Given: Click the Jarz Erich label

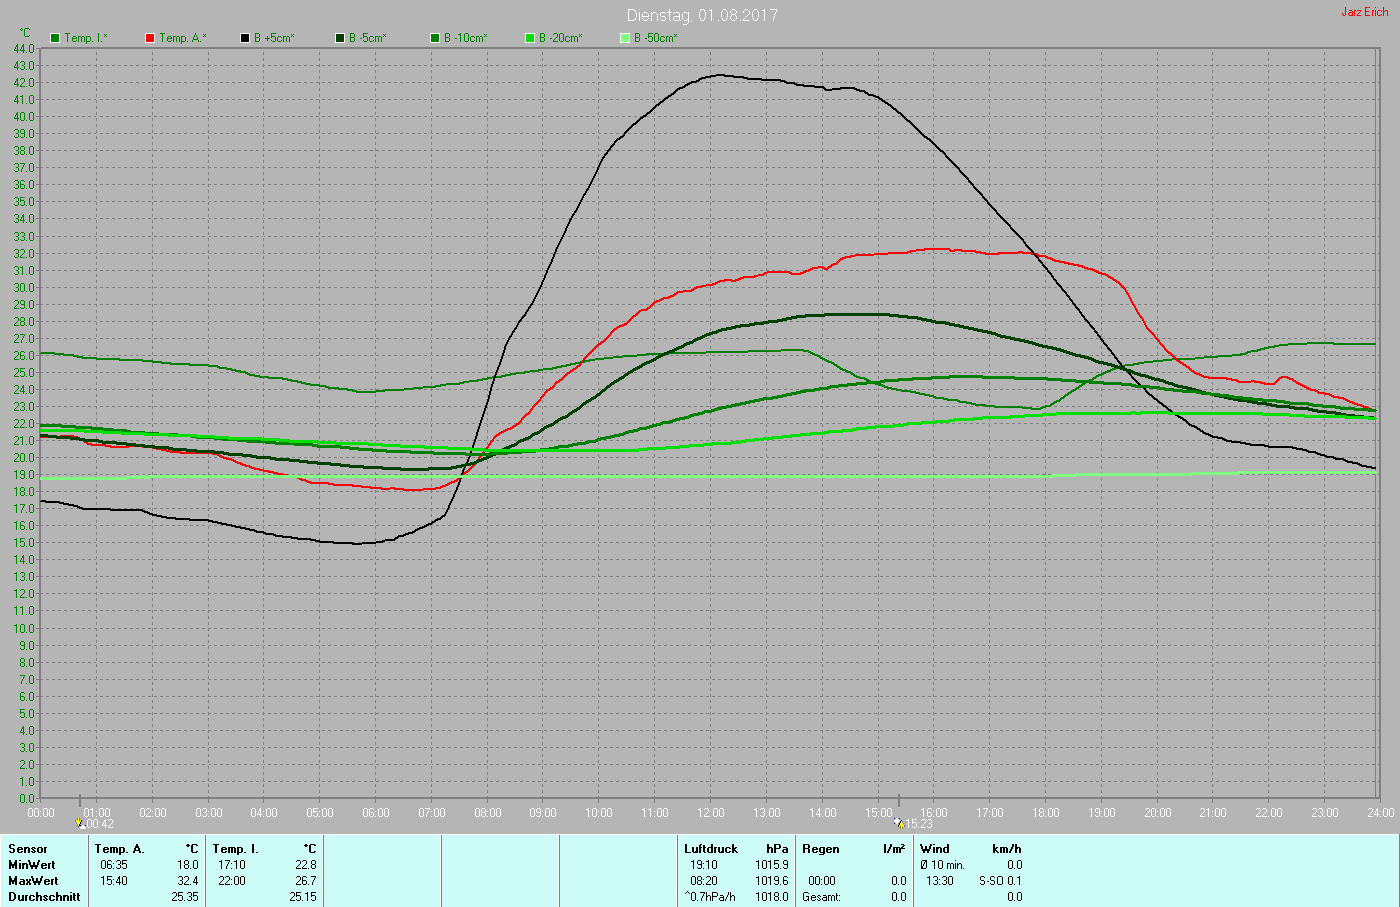Looking at the screenshot, I should coord(1364,12).
